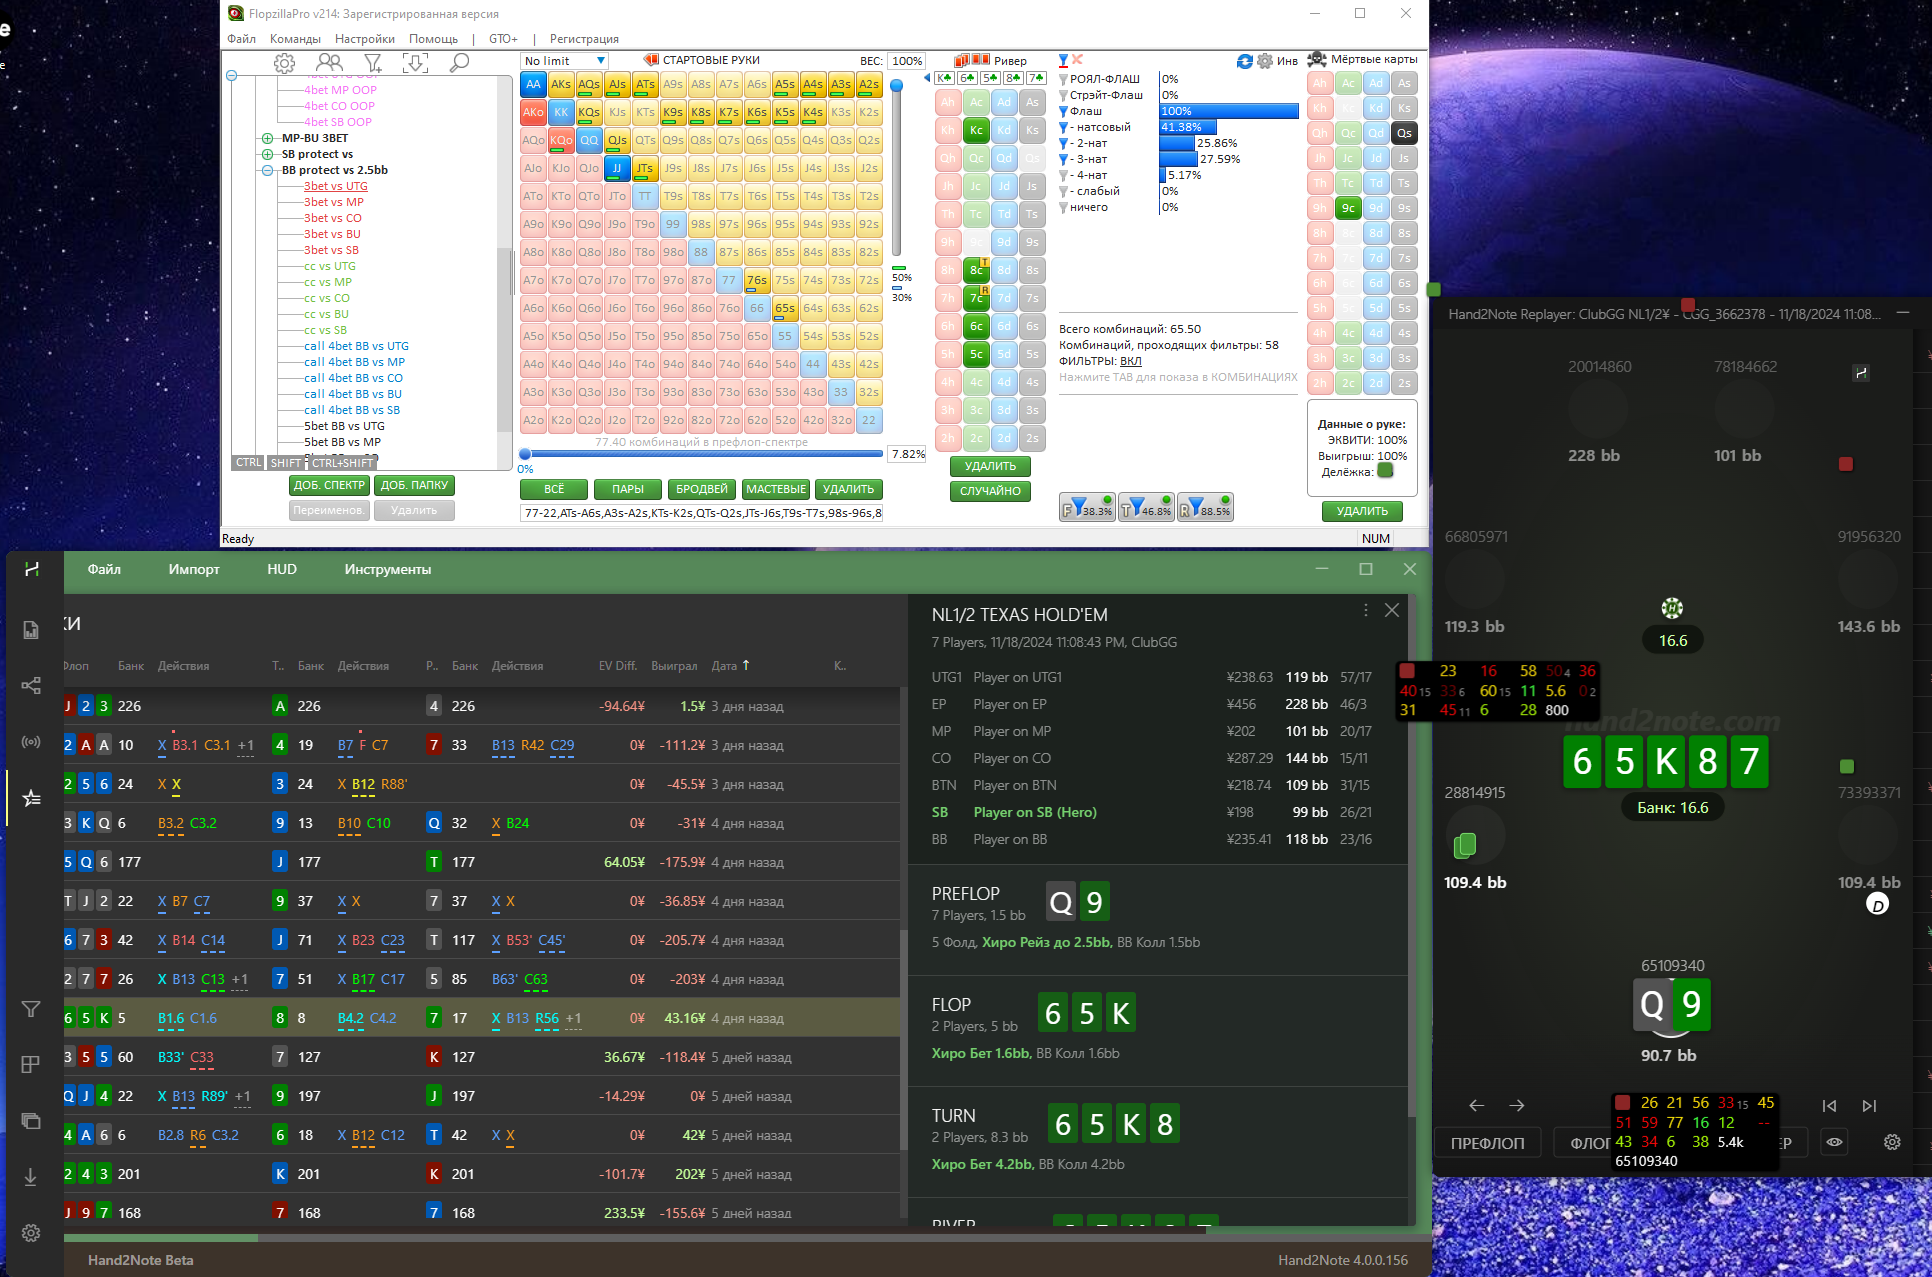The image size is (1932, 1277).
Task: Expand the SB protect vs tree node
Action: [x=267, y=154]
